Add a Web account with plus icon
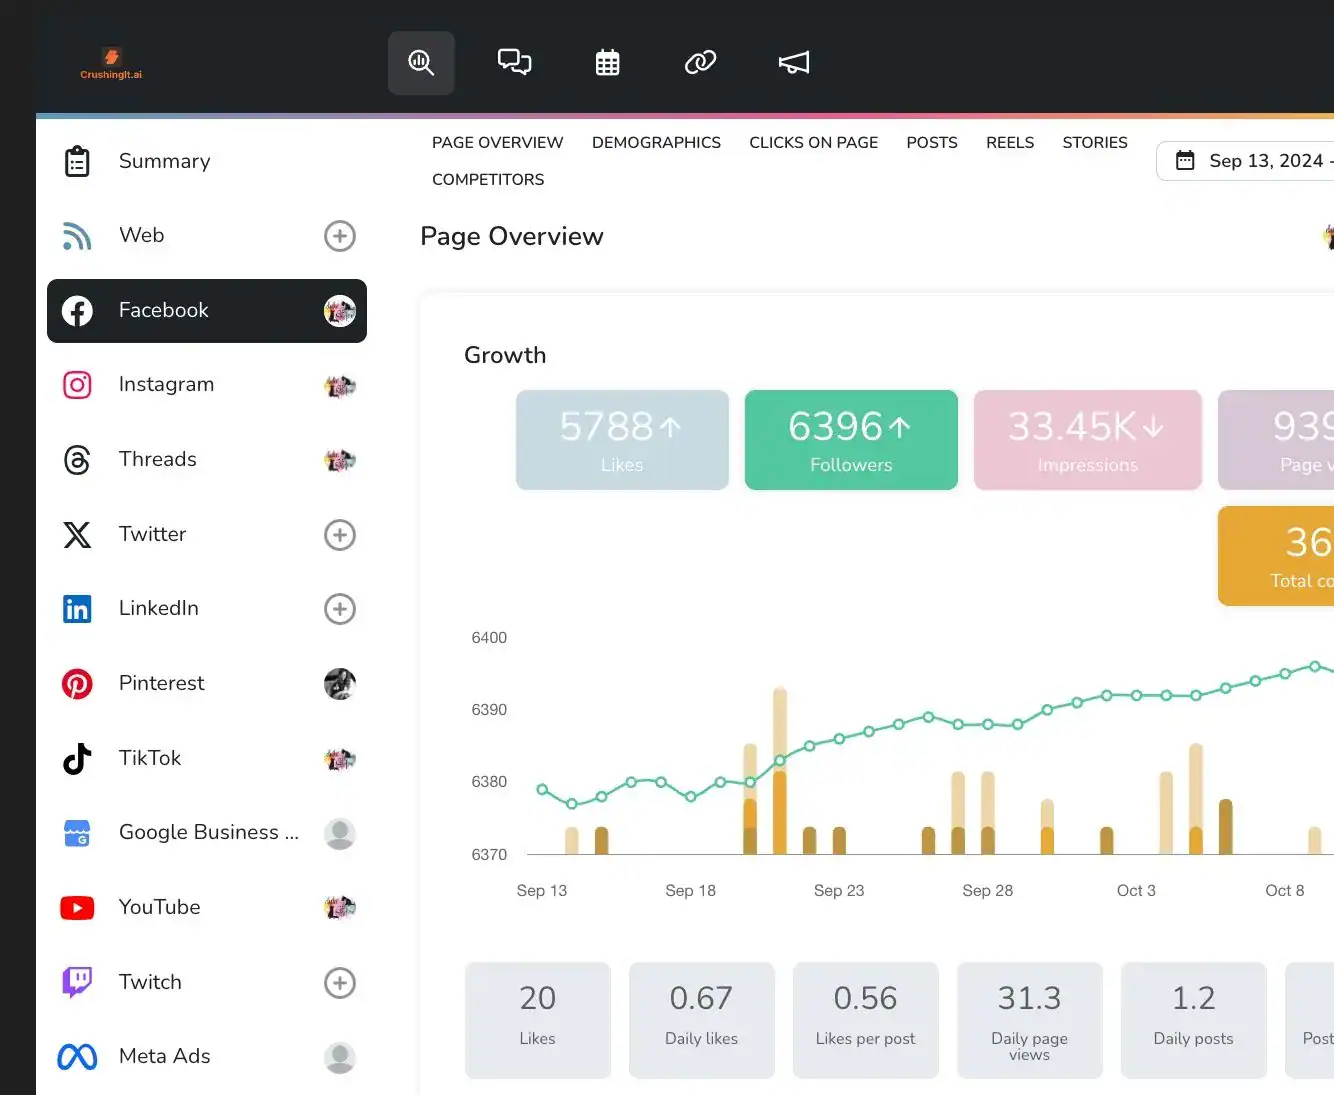This screenshot has width=1334, height=1095. click(340, 236)
